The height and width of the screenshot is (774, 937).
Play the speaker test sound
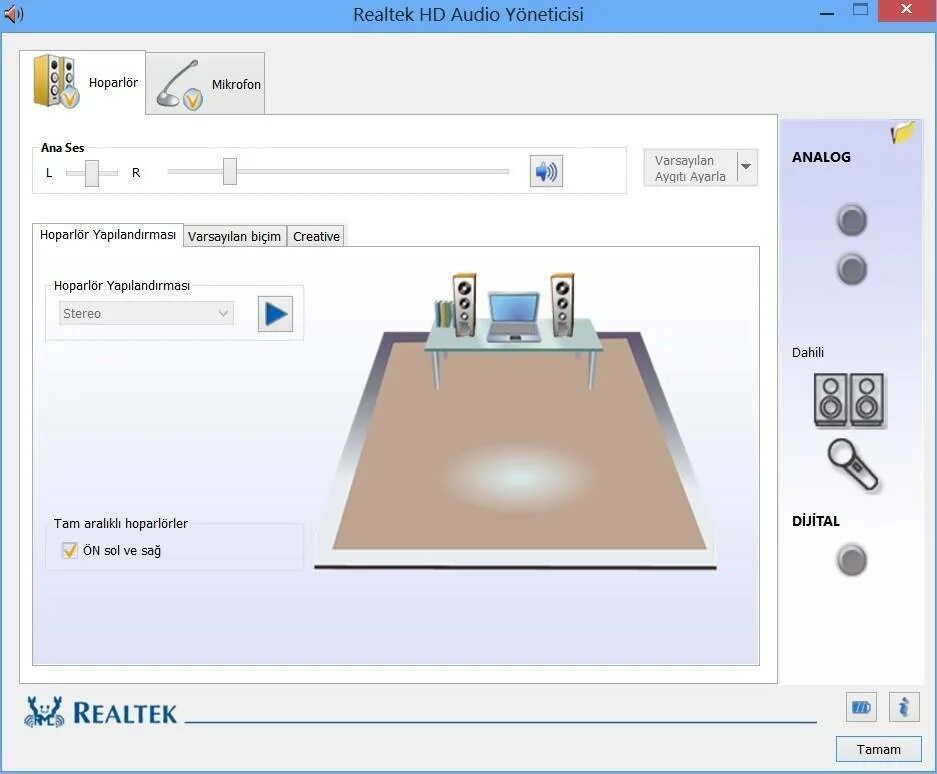pos(275,314)
